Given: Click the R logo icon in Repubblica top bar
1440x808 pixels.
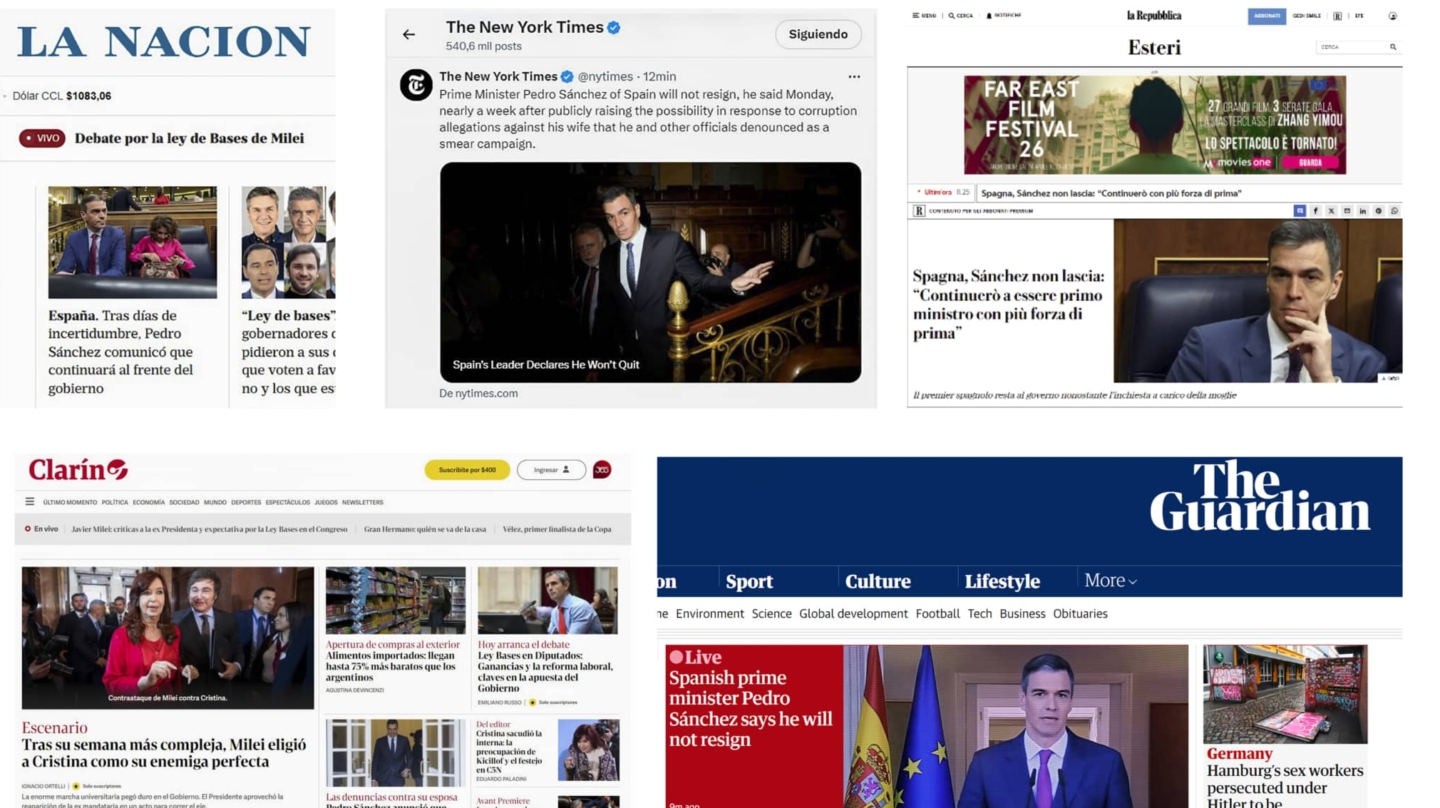Looking at the screenshot, I should 1337,16.
